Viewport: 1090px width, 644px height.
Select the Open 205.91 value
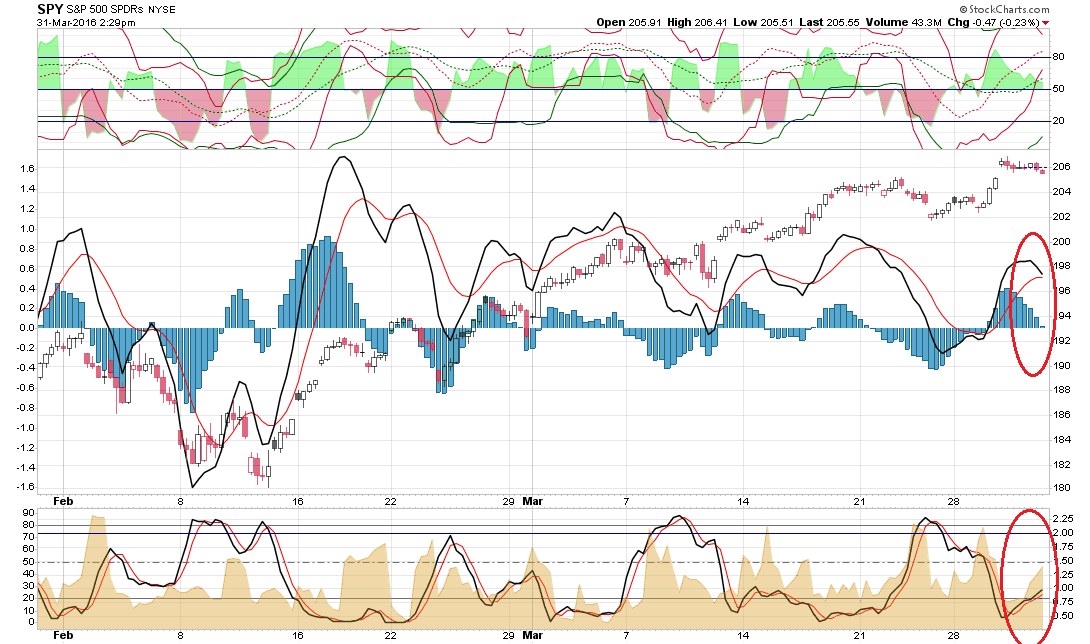tap(629, 22)
